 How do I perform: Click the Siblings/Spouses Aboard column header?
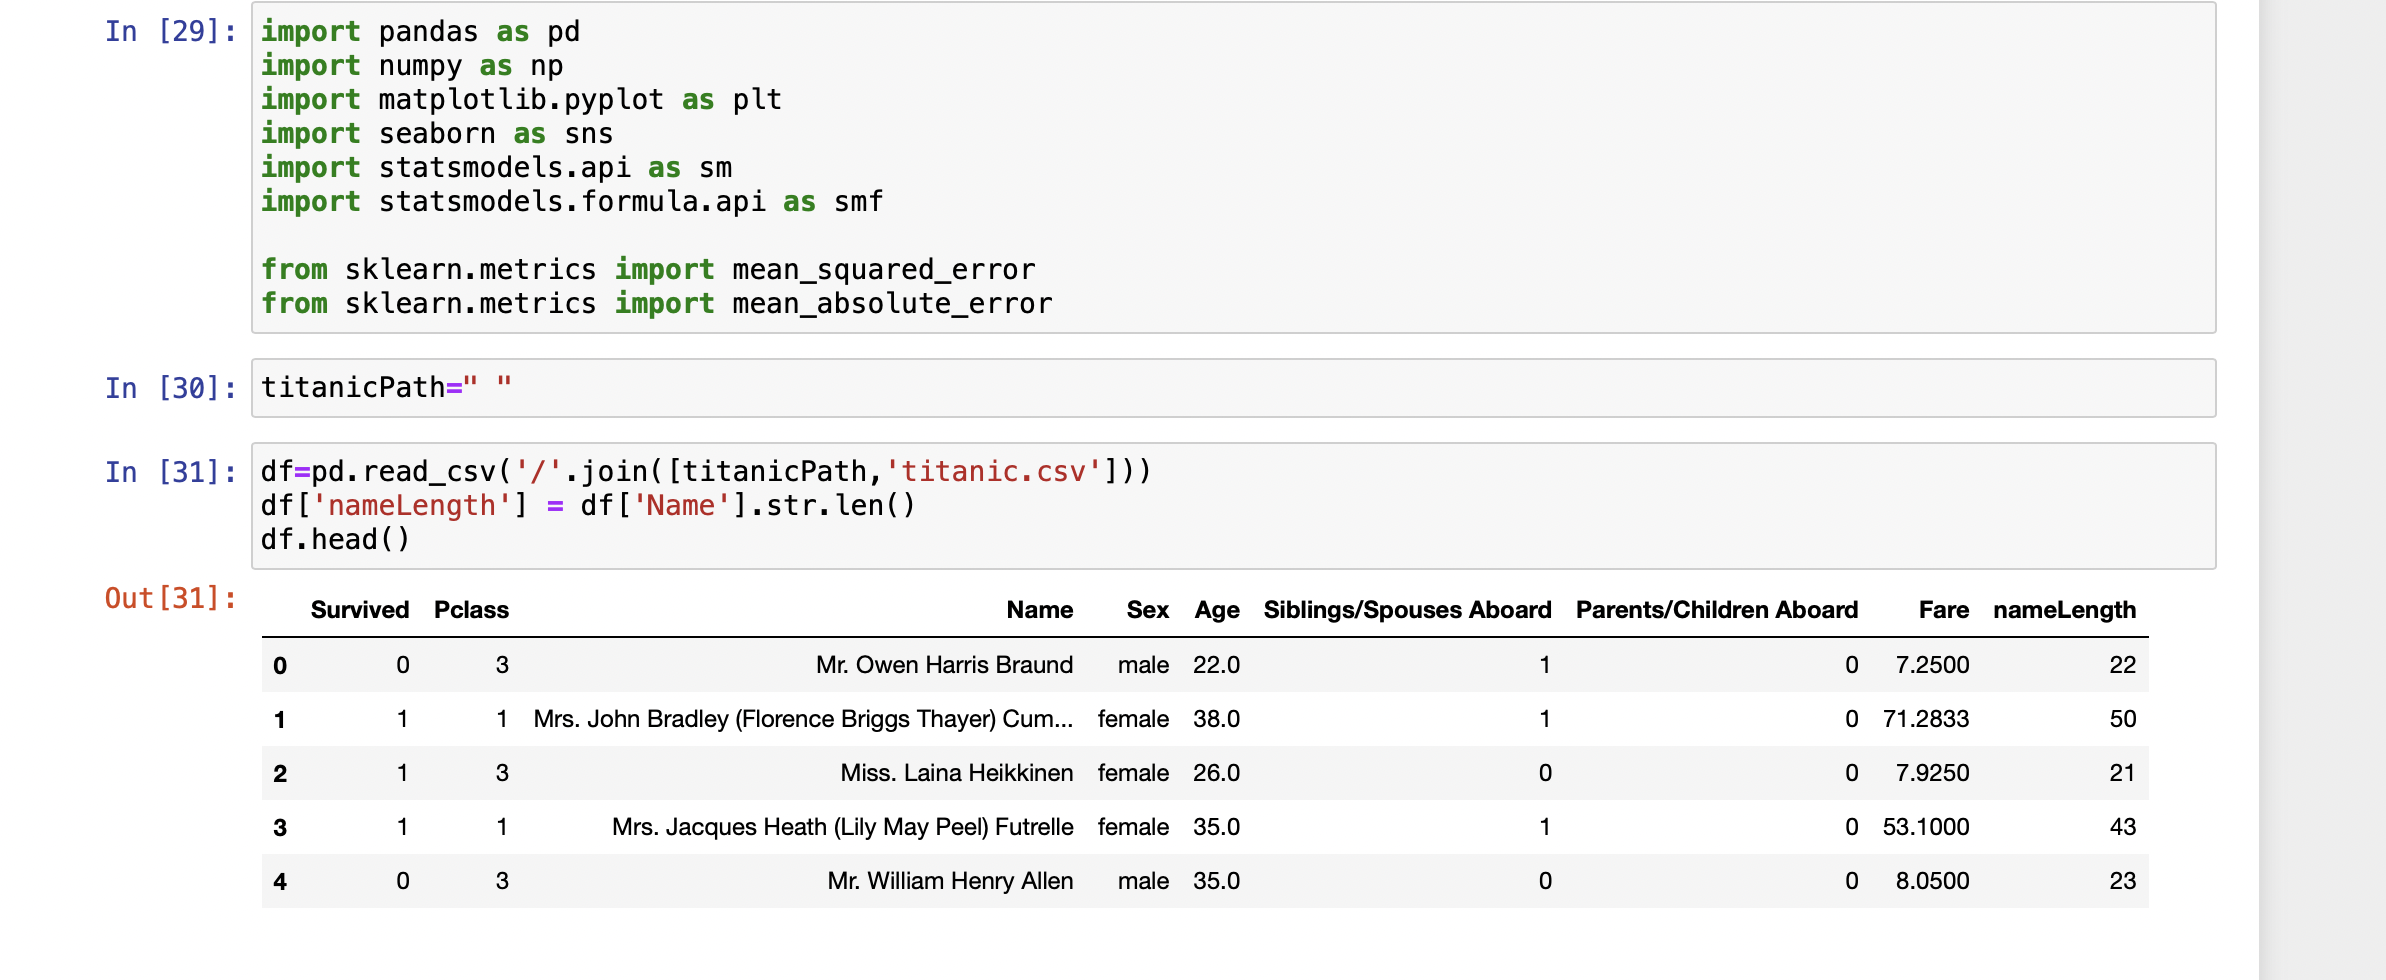(1407, 610)
